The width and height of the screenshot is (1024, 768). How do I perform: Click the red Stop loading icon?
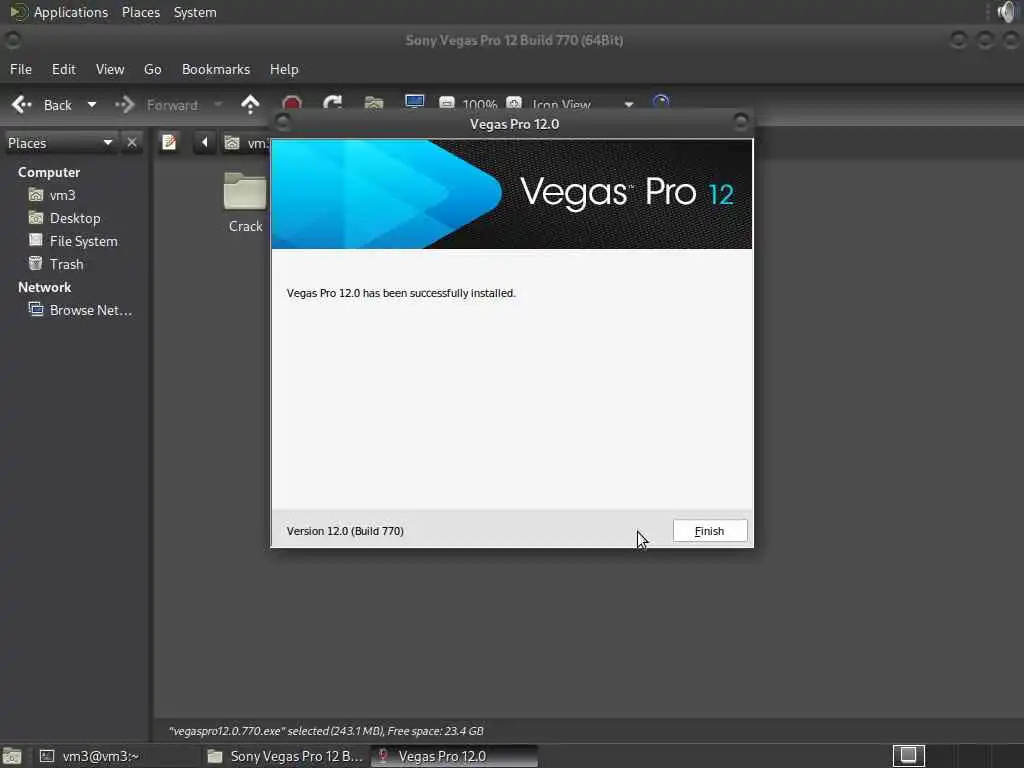pyautogui.click(x=292, y=104)
